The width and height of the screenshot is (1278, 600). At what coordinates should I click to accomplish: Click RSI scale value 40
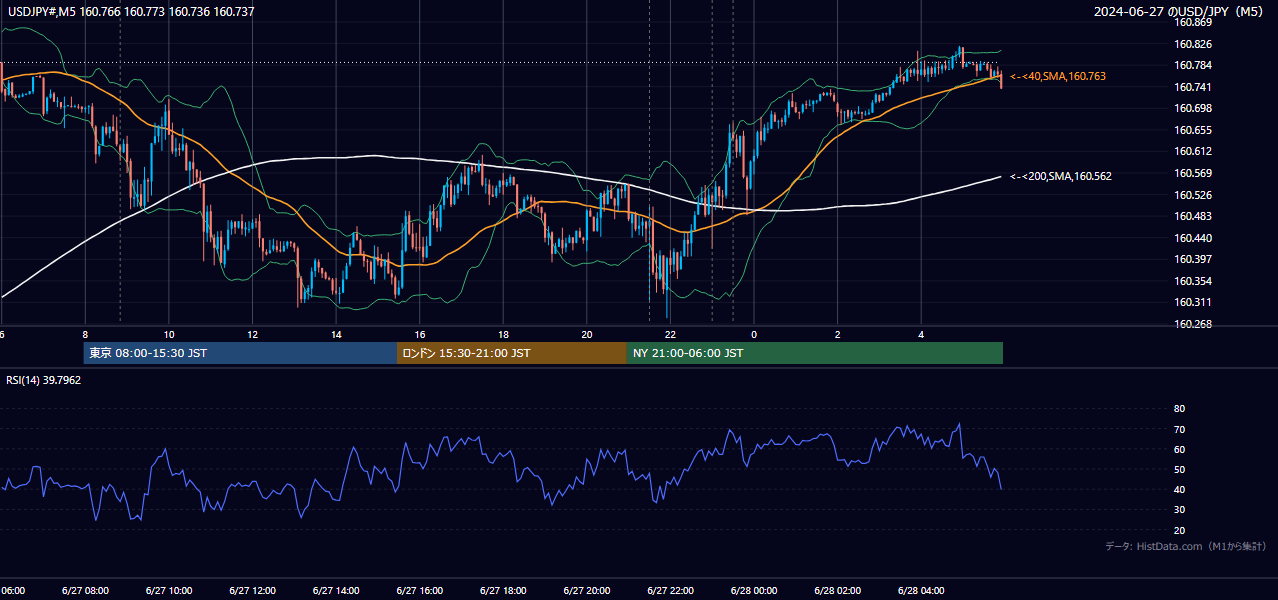pos(1180,489)
